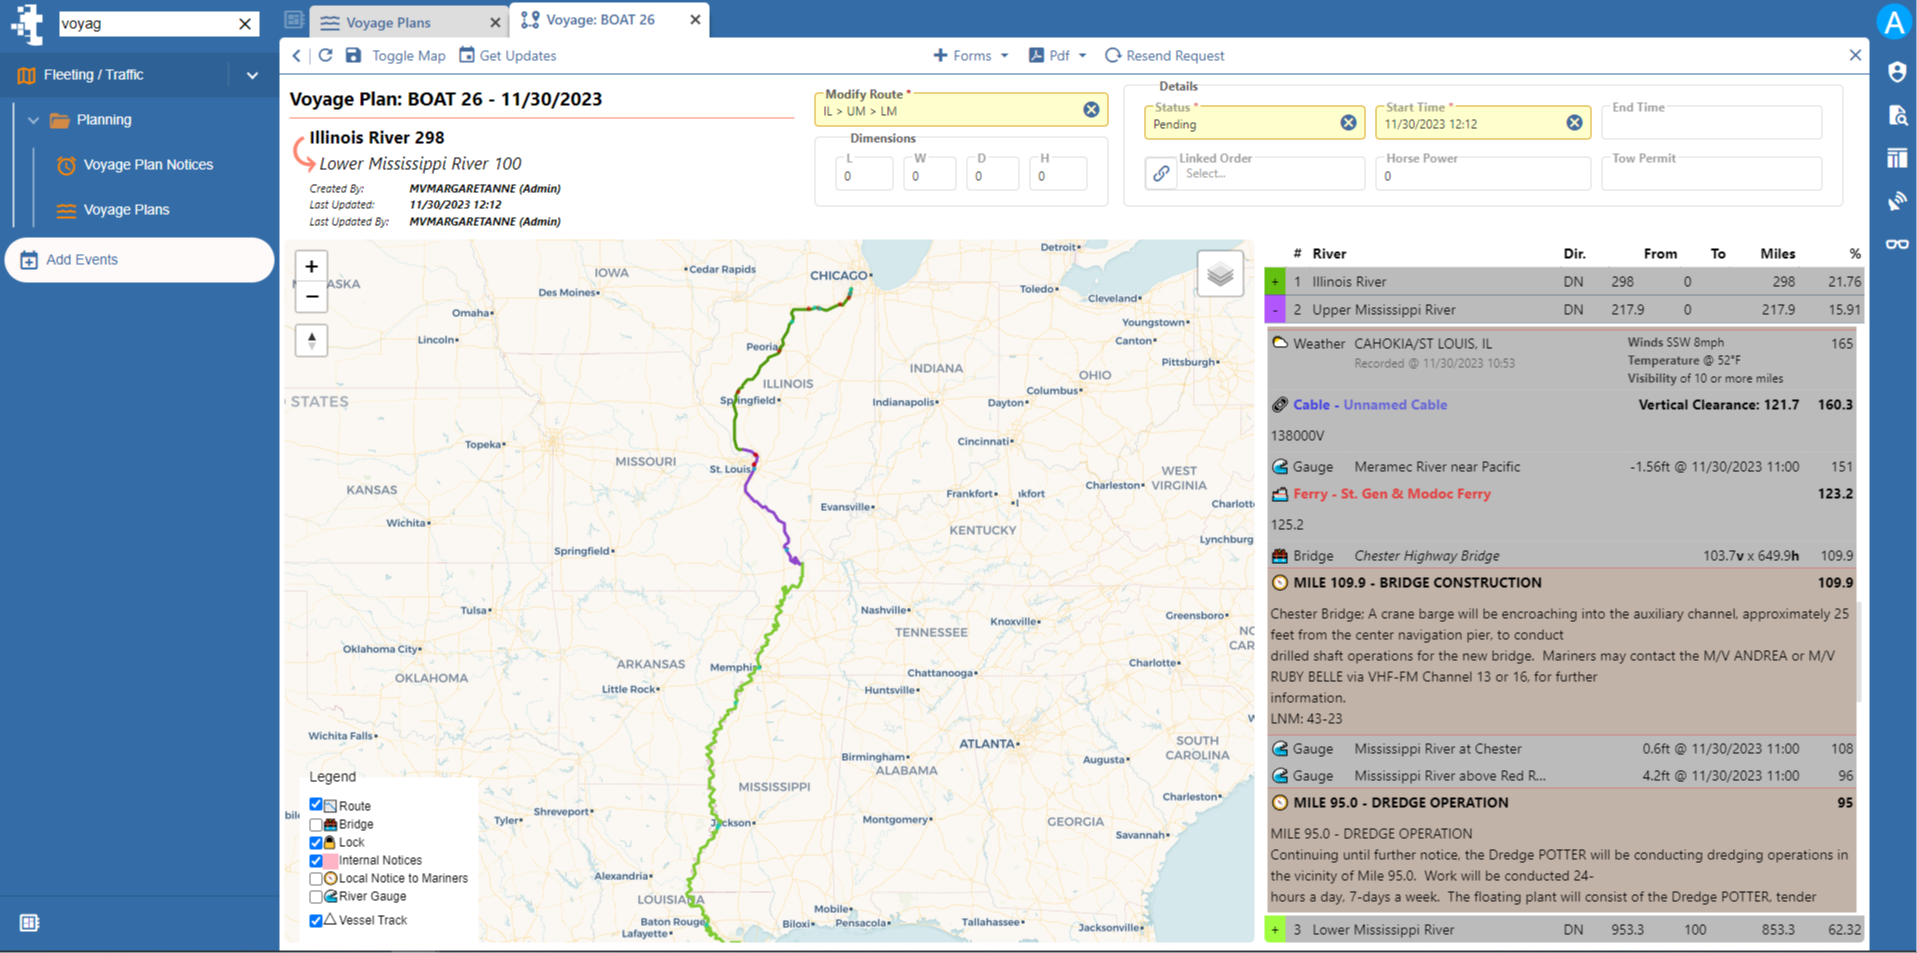Click the Resend Request button
The width and height of the screenshot is (1917, 953).
click(1164, 55)
